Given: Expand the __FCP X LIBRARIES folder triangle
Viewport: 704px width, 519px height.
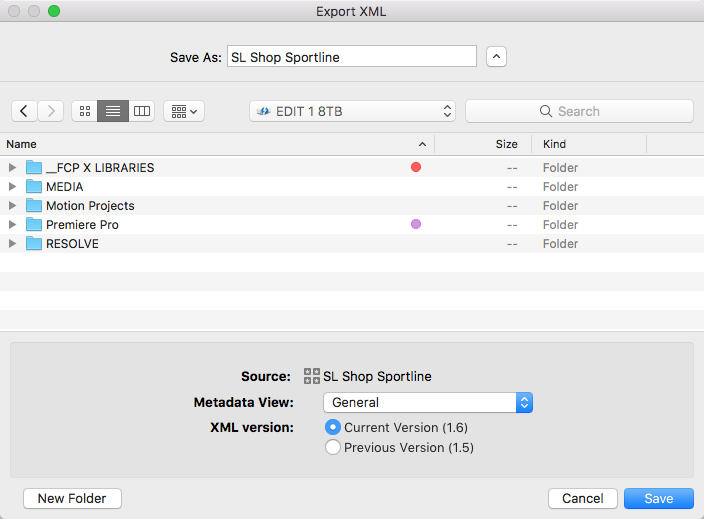Looking at the screenshot, I should pos(12,167).
